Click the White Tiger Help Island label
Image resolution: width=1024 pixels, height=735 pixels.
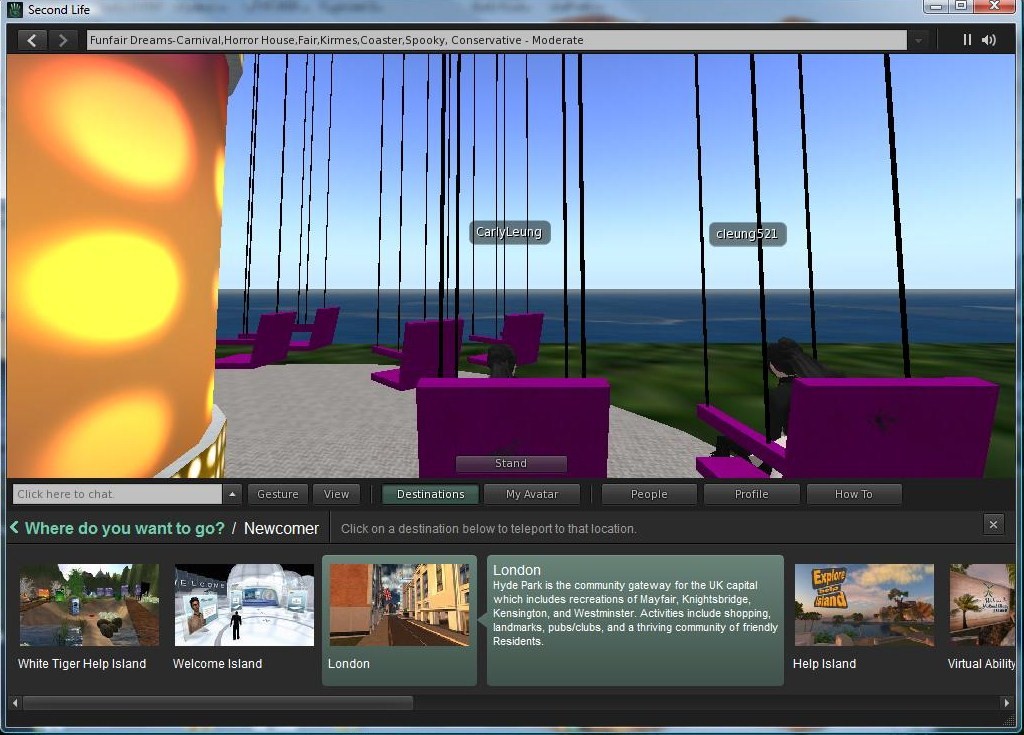(x=82, y=664)
